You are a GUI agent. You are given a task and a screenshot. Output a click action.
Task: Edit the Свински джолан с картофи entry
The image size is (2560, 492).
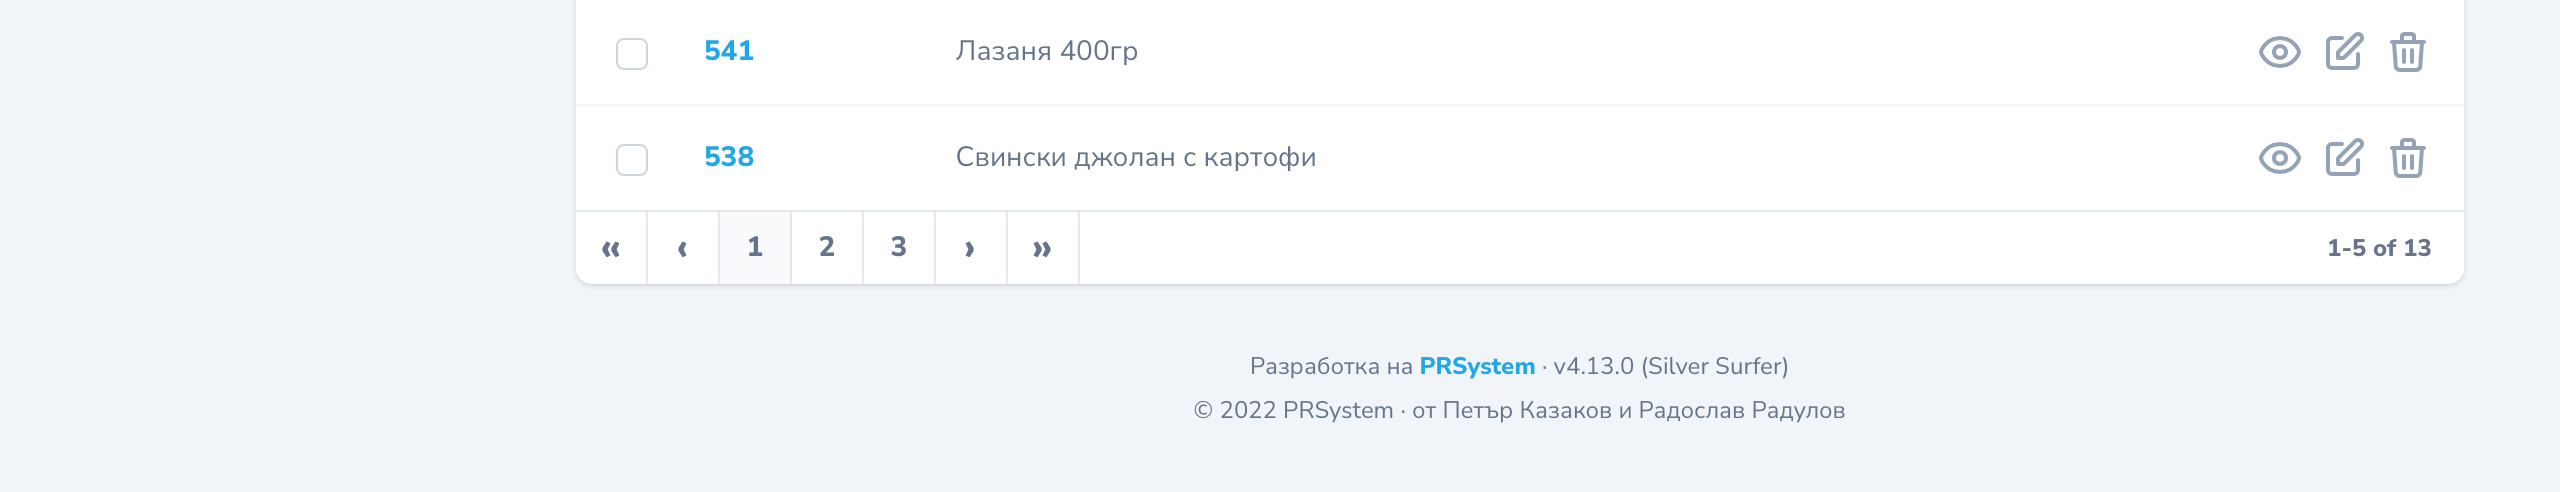point(2344,158)
